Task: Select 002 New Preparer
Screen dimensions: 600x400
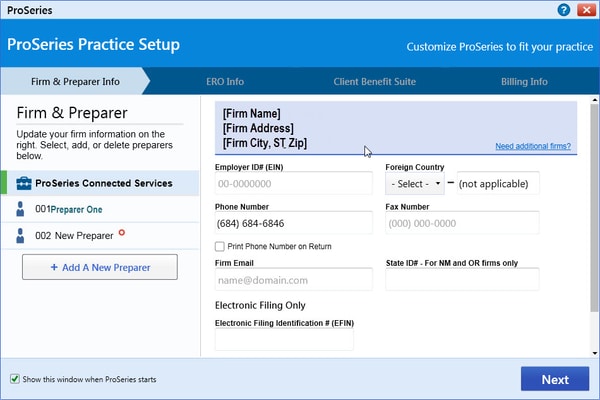Action: coord(100,235)
